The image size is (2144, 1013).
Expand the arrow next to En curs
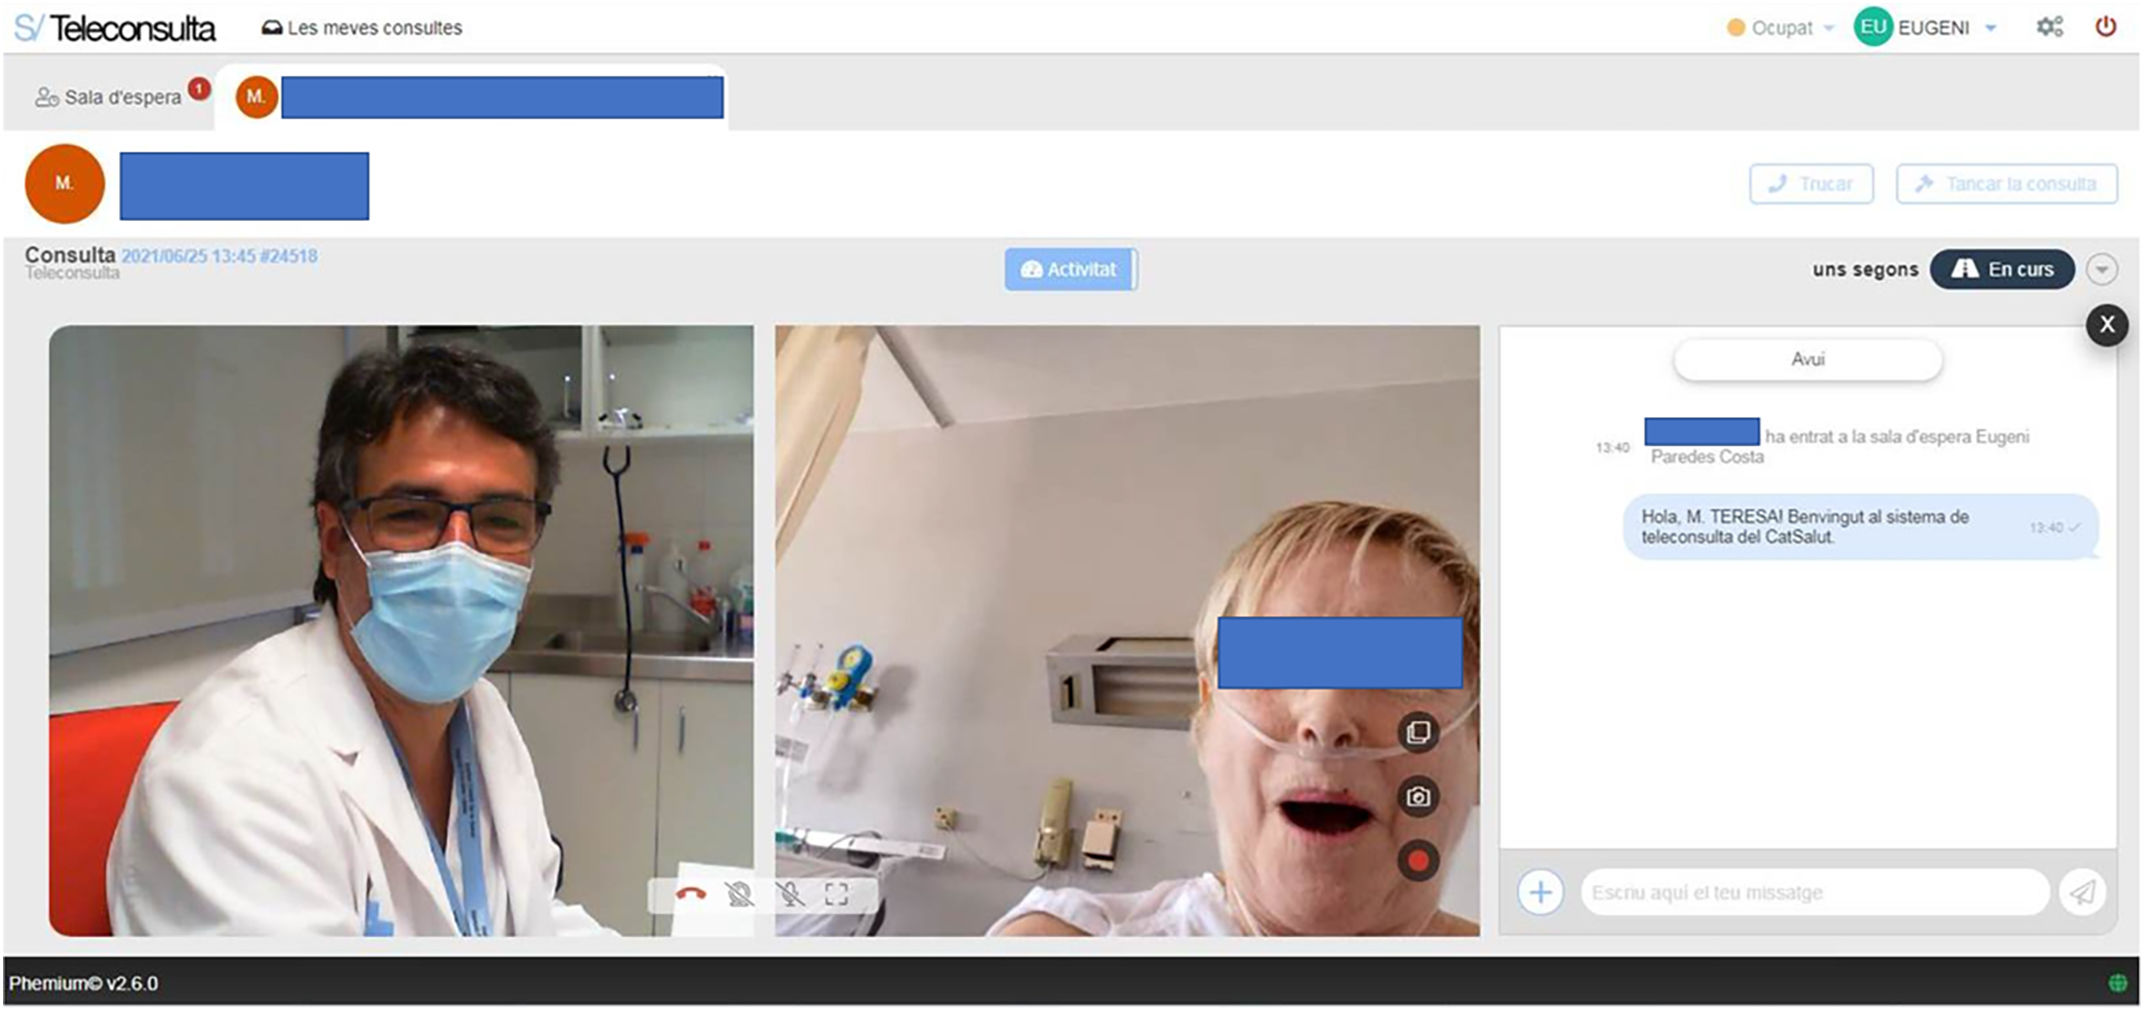point(2101,269)
